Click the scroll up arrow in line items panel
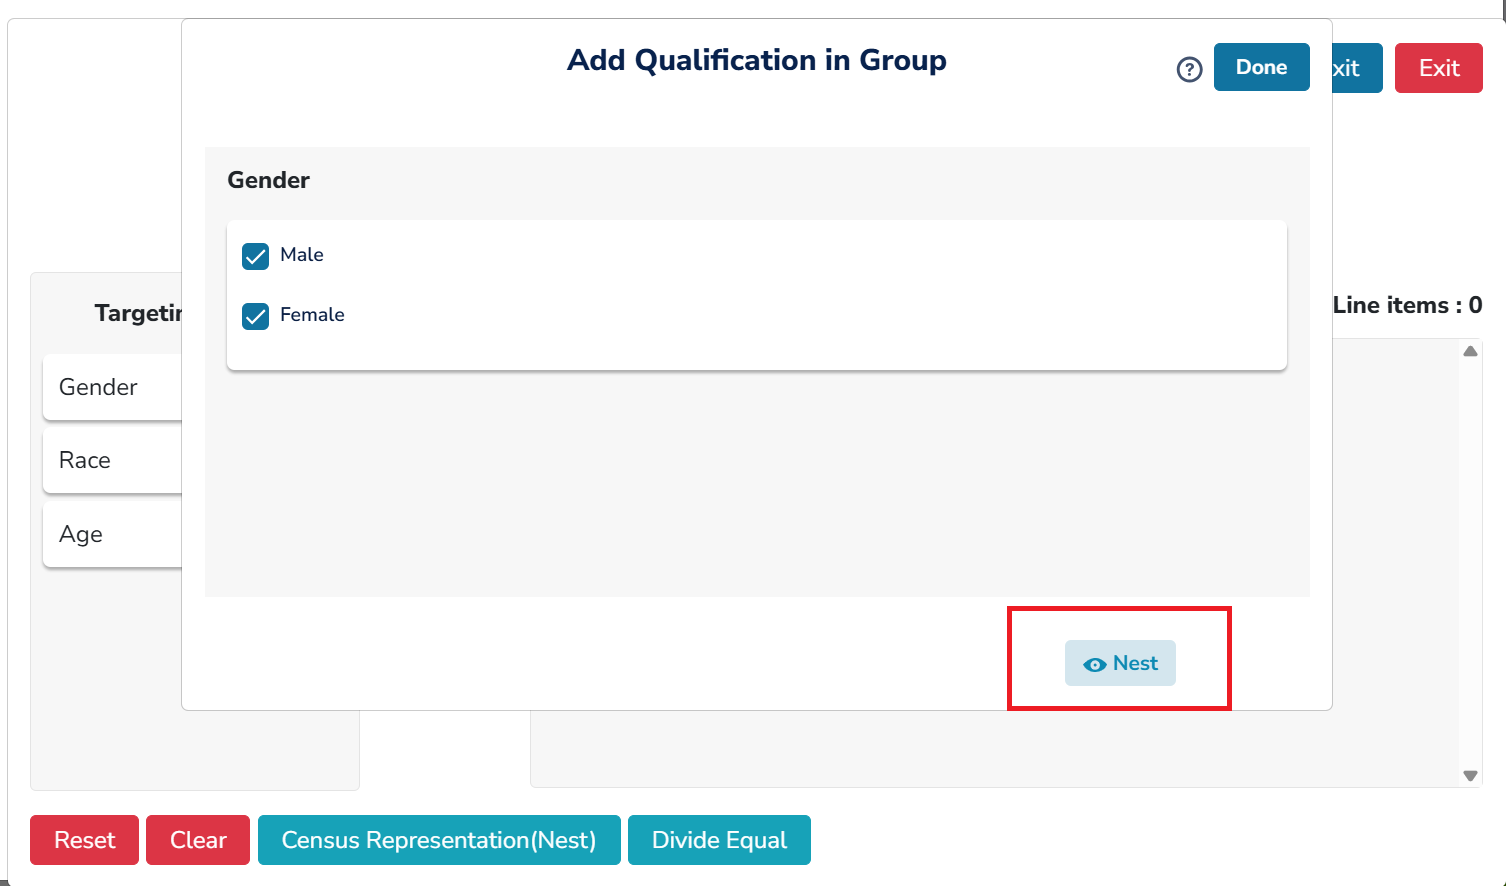The image size is (1506, 886). click(x=1470, y=351)
